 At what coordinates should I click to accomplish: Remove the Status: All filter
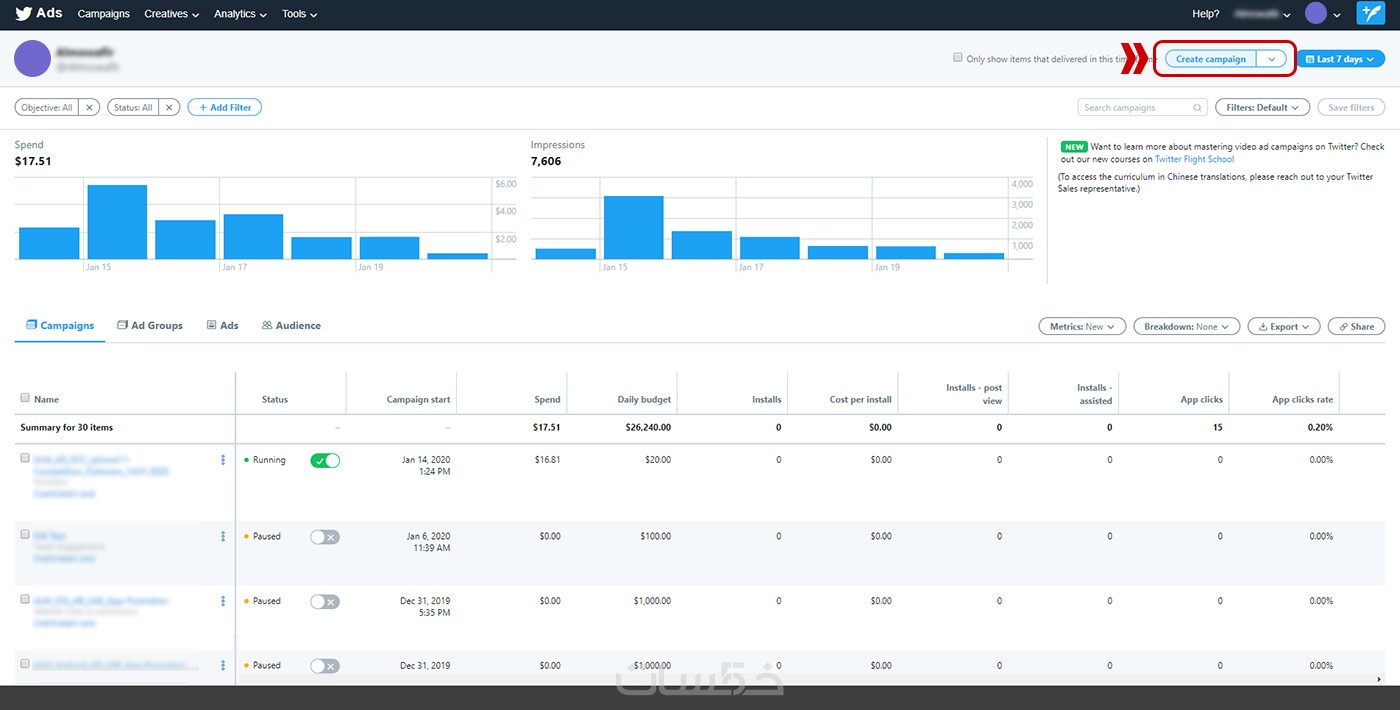point(169,107)
